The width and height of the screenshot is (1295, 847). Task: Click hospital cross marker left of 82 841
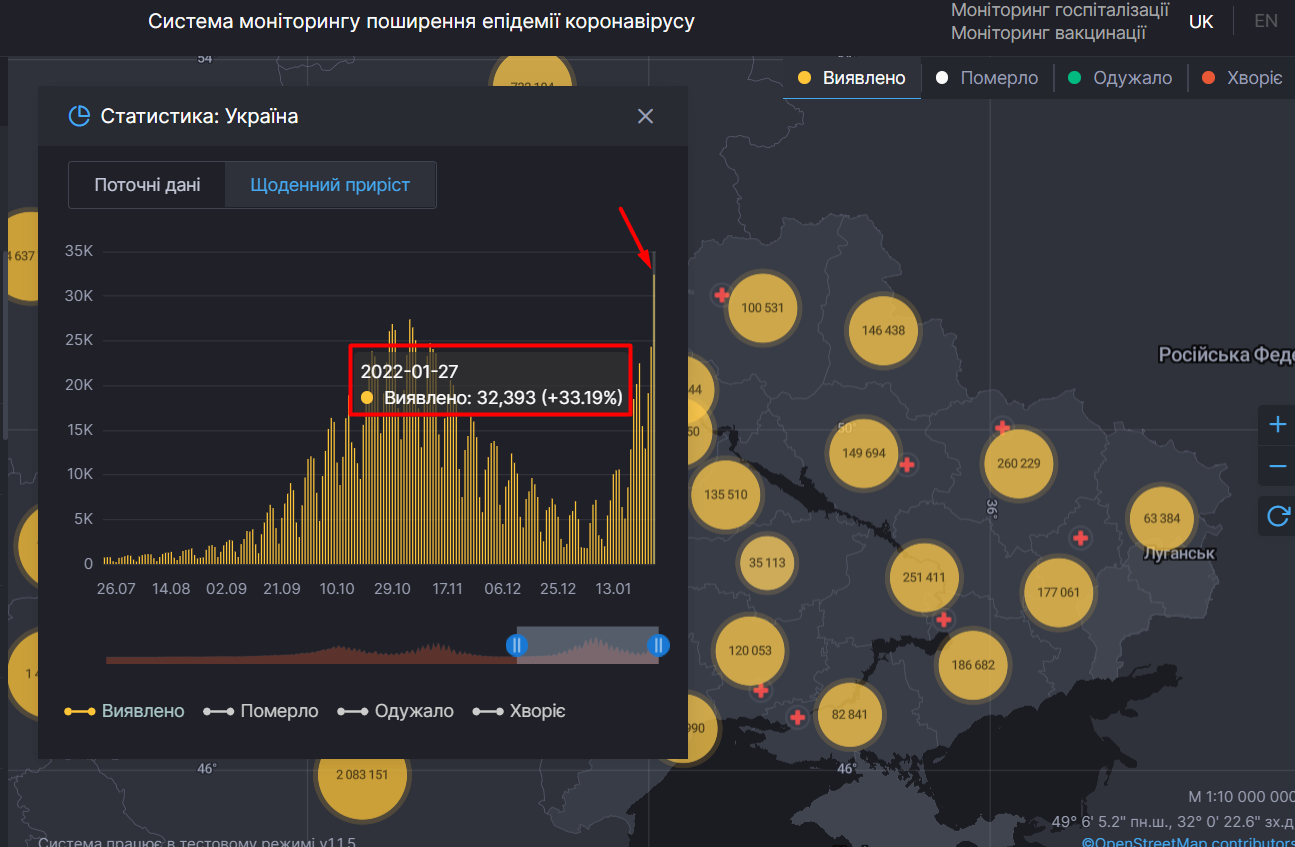pos(797,717)
